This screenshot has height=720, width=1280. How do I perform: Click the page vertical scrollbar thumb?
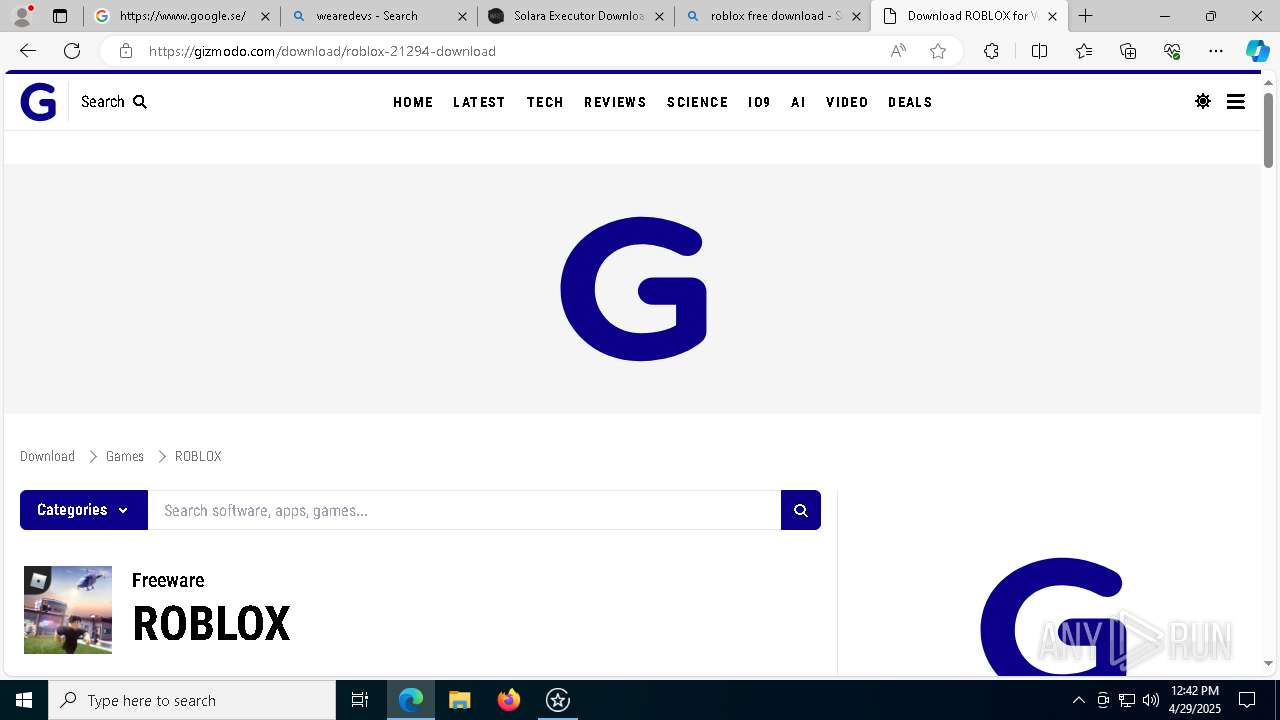[1268, 130]
